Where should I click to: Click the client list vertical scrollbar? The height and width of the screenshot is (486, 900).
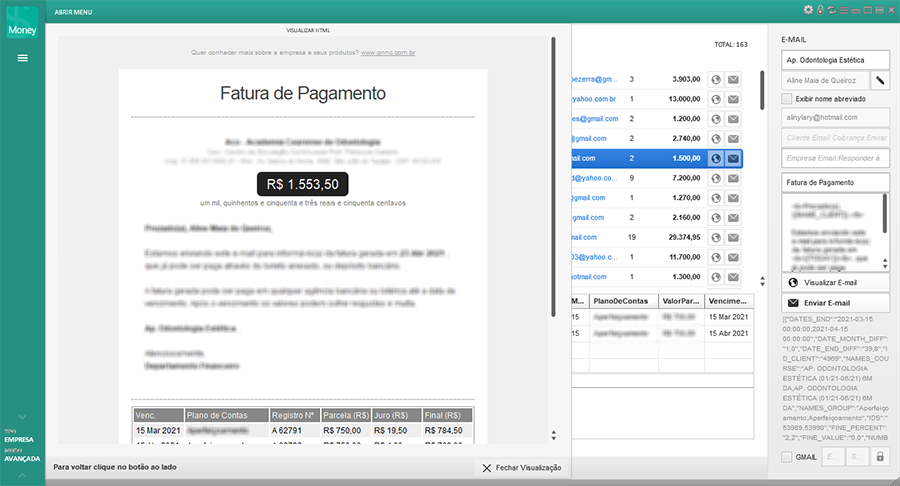pyautogui.click(x=762, y=90)
